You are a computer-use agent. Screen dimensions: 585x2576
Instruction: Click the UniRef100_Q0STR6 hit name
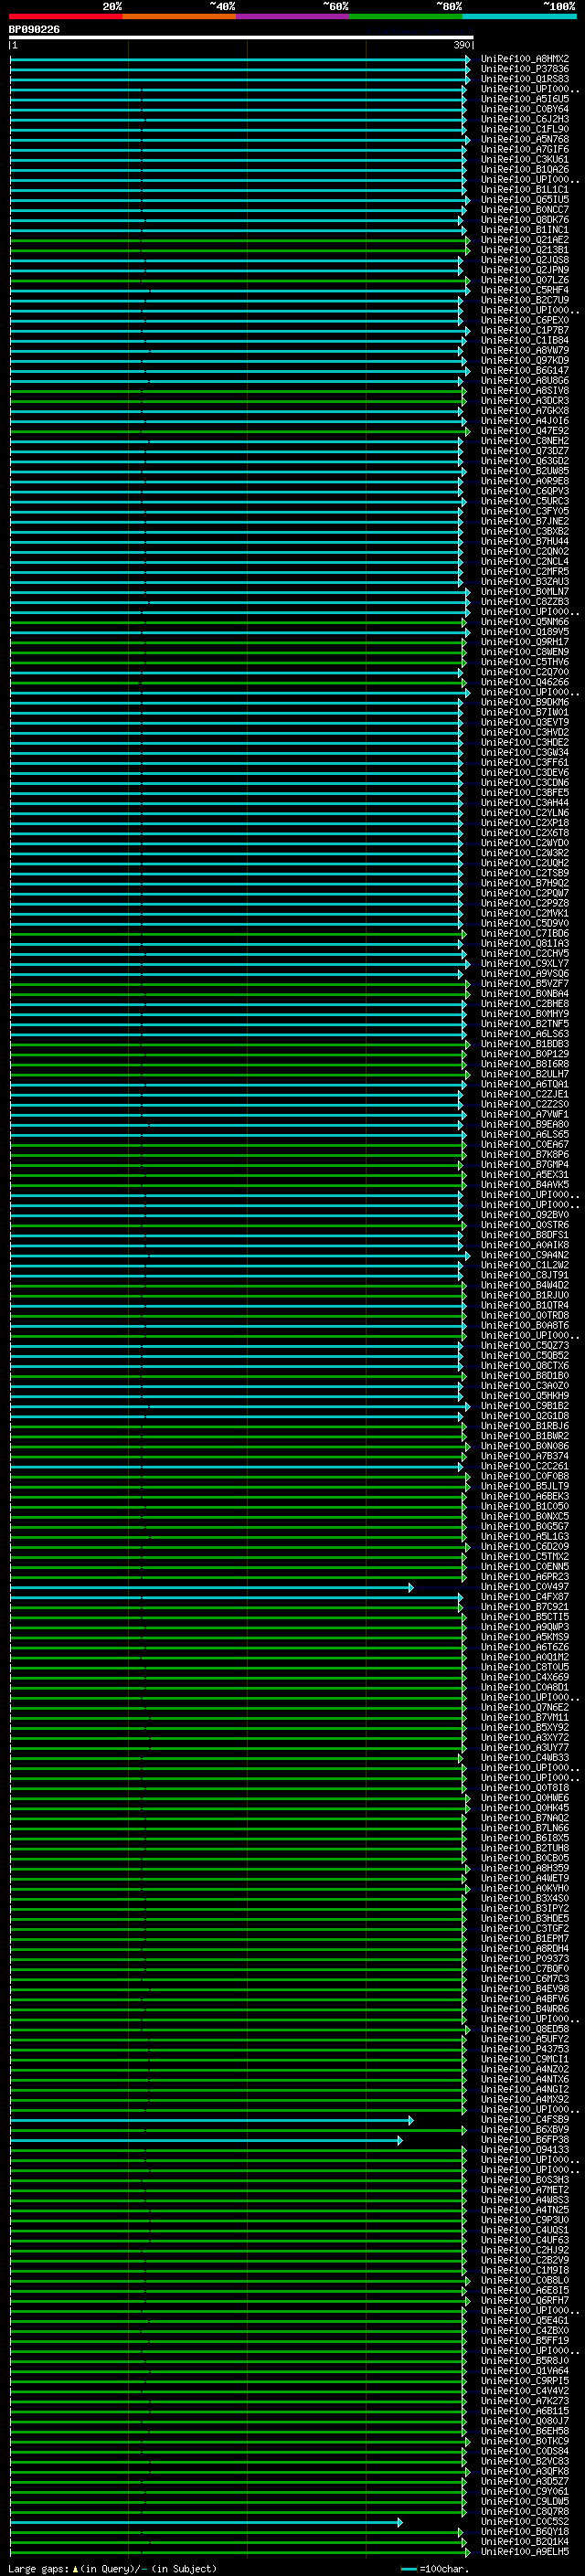(525, 1225)
